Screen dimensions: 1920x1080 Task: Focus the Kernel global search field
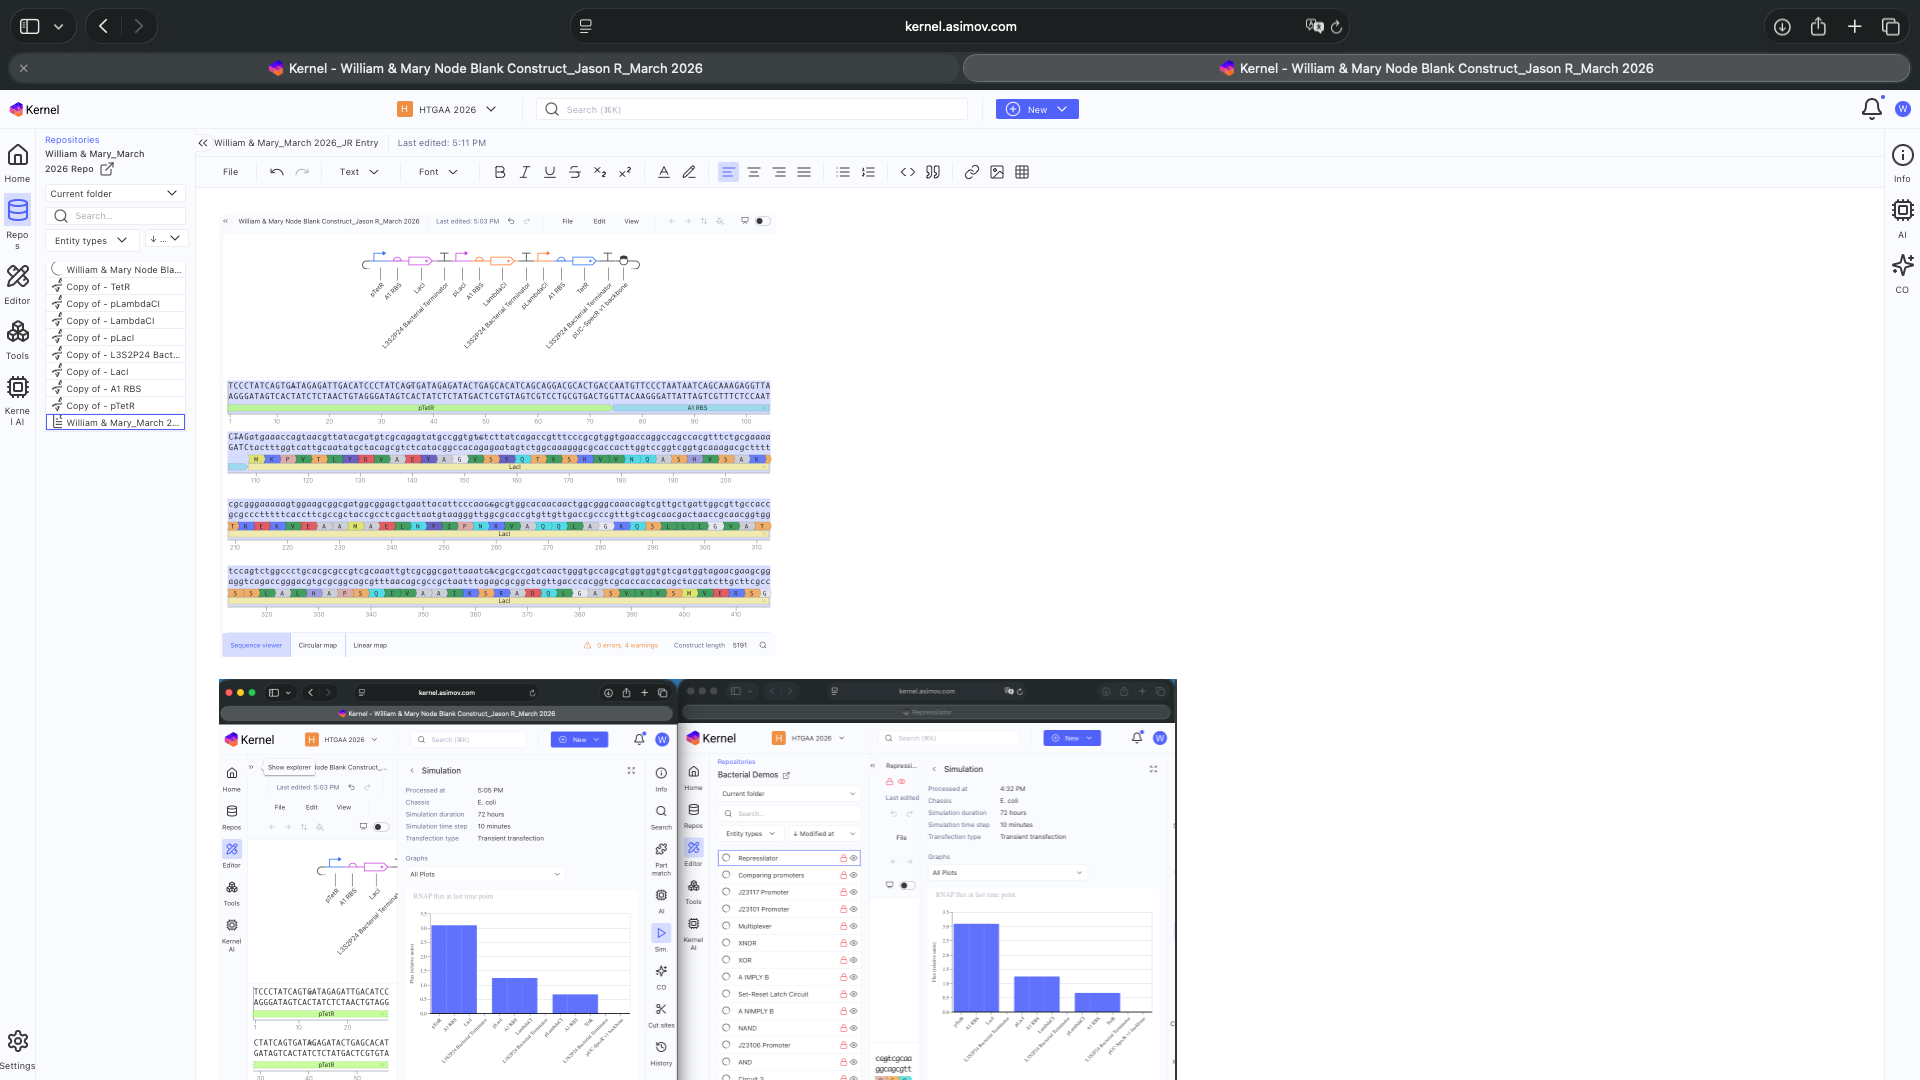pos(752,109)
